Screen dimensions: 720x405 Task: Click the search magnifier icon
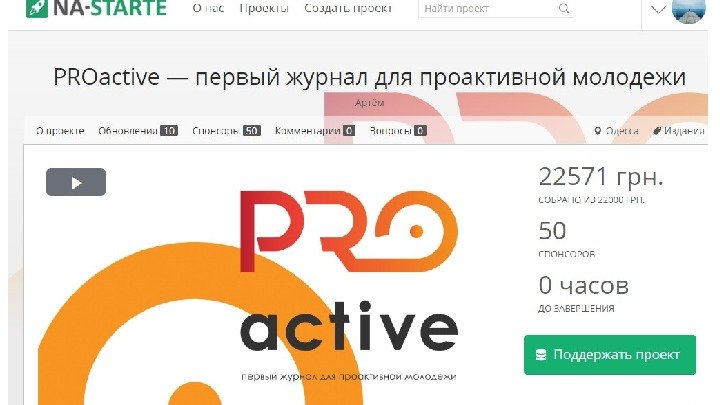point(564,8)
